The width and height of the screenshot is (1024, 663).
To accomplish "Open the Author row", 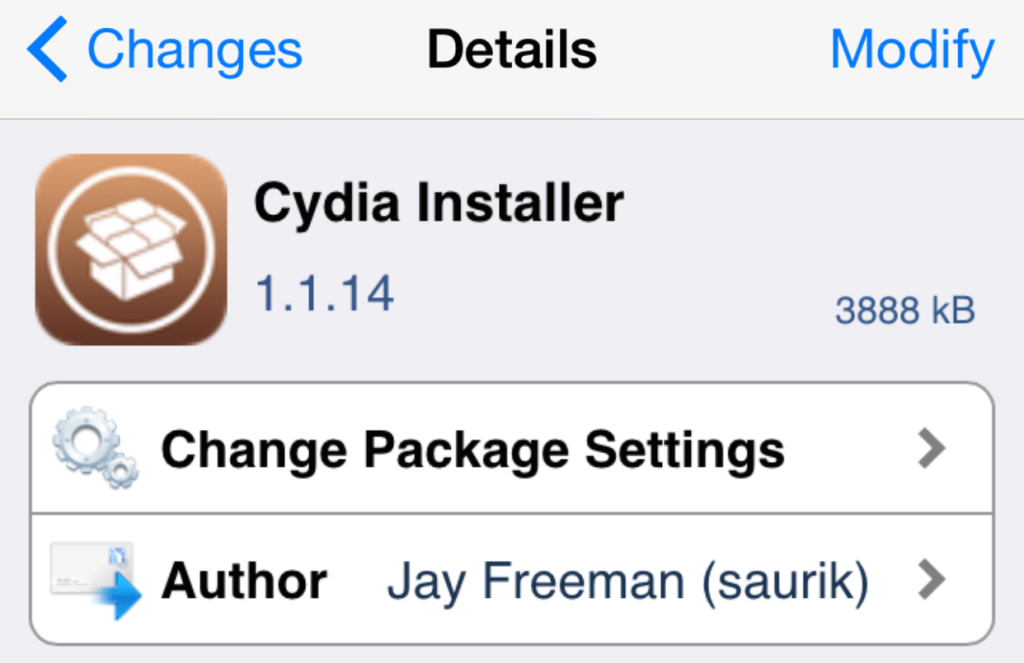I will click(512, 580).
